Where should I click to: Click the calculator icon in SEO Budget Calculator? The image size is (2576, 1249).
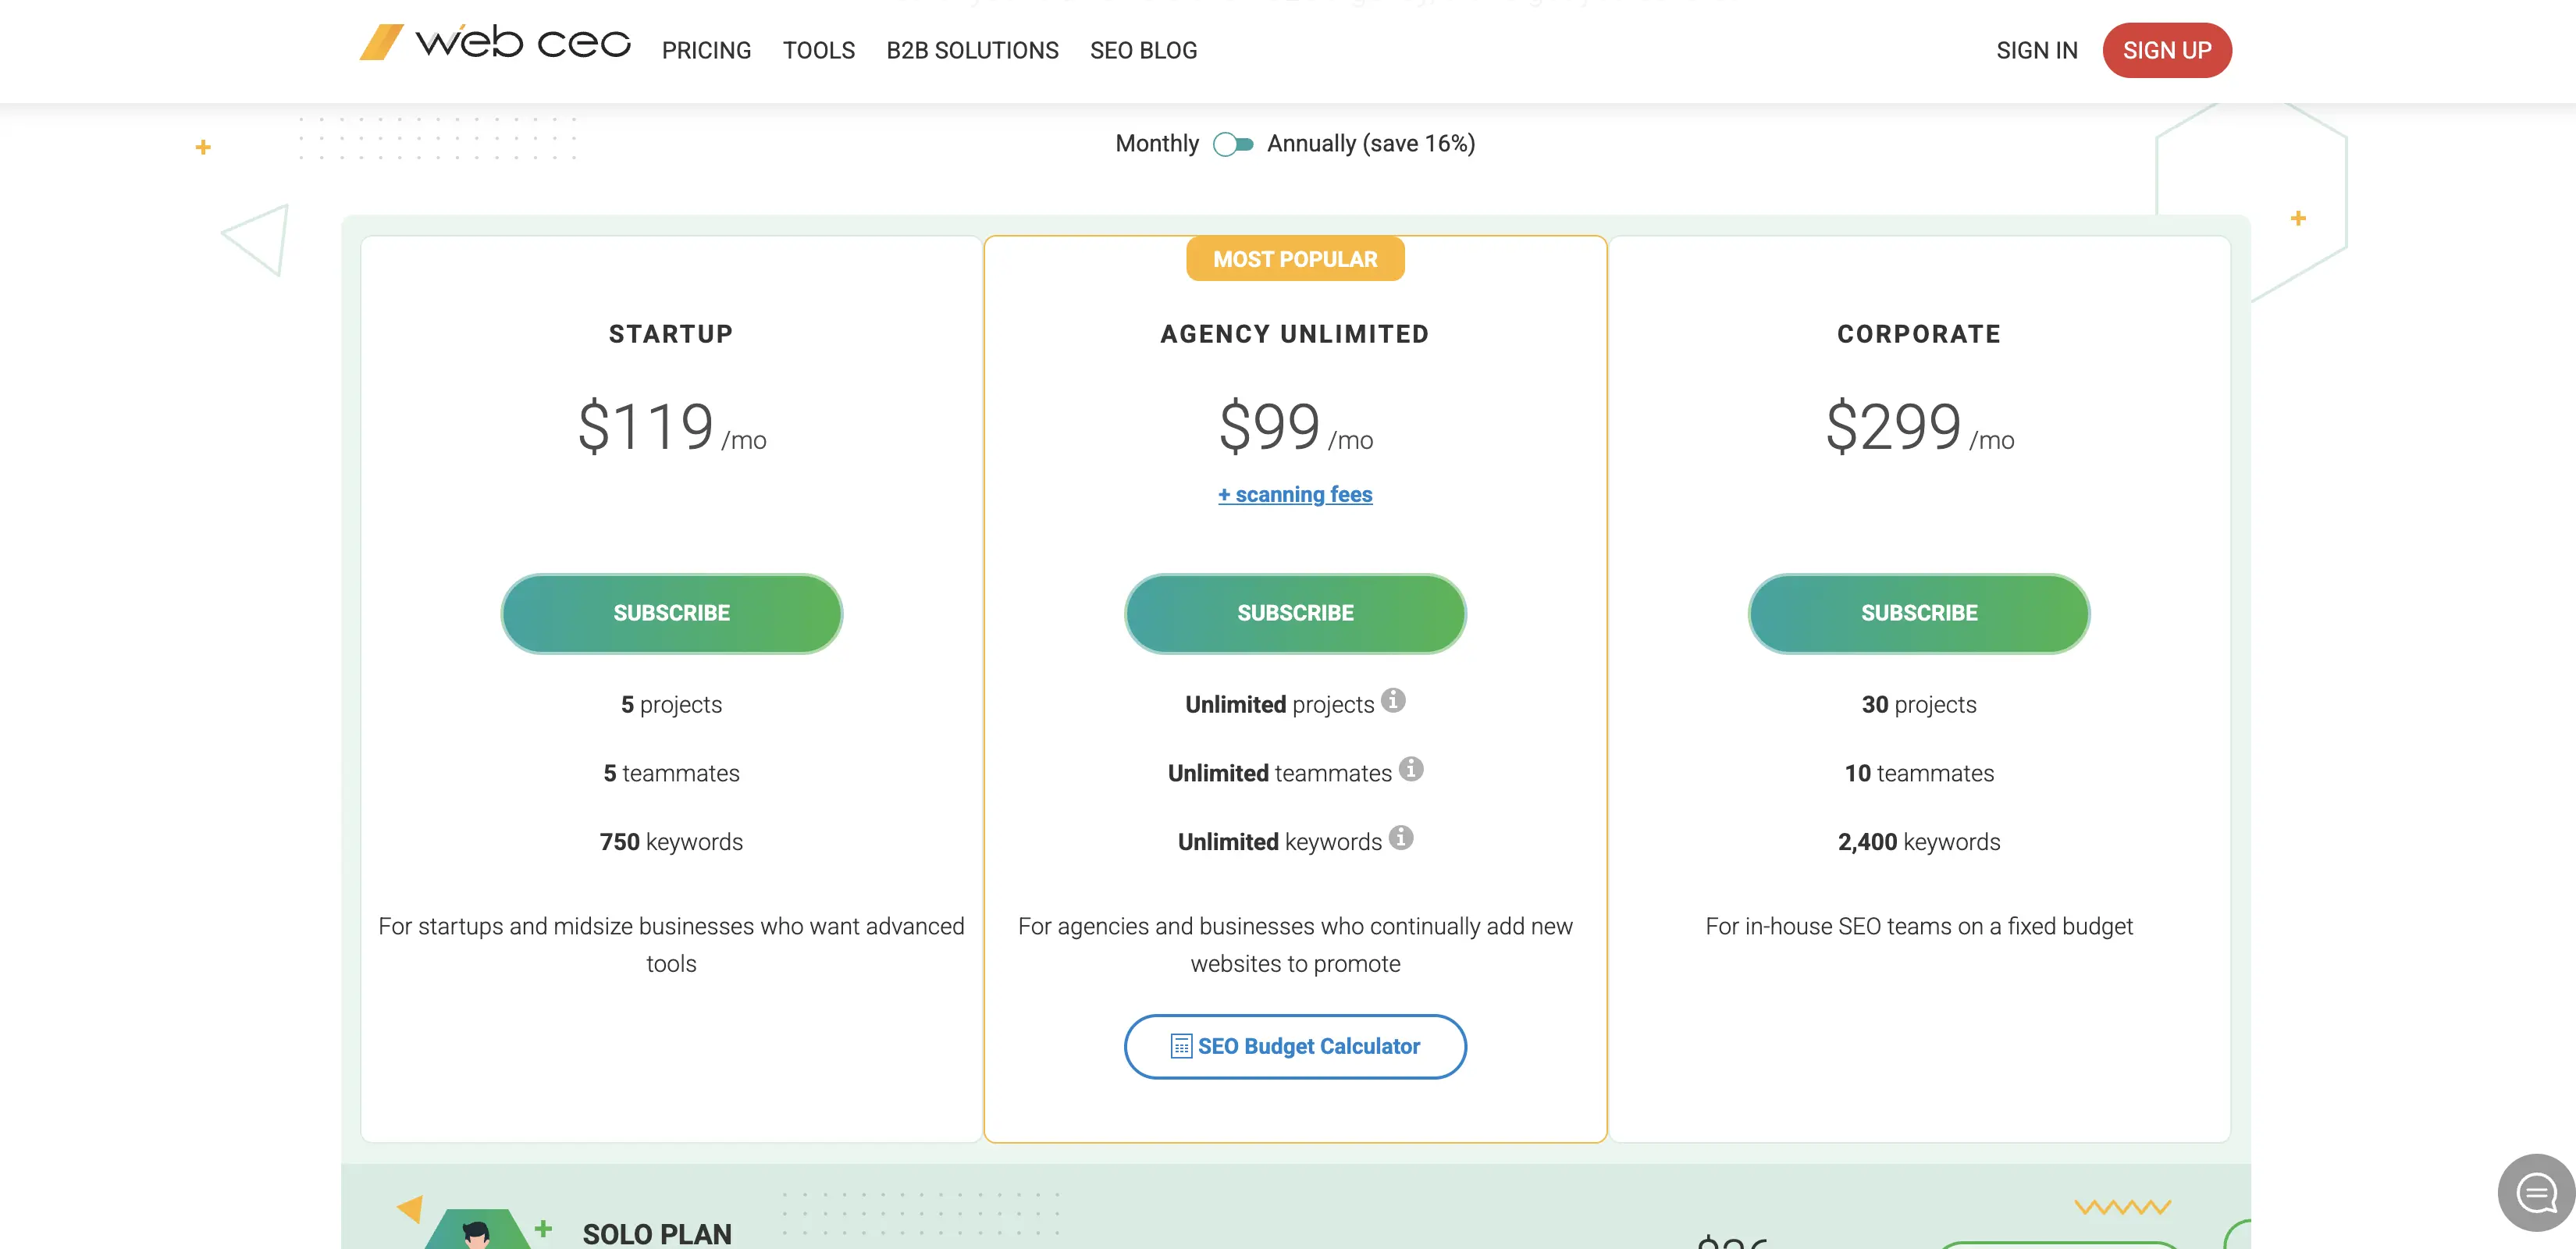pos(1181,1046)
